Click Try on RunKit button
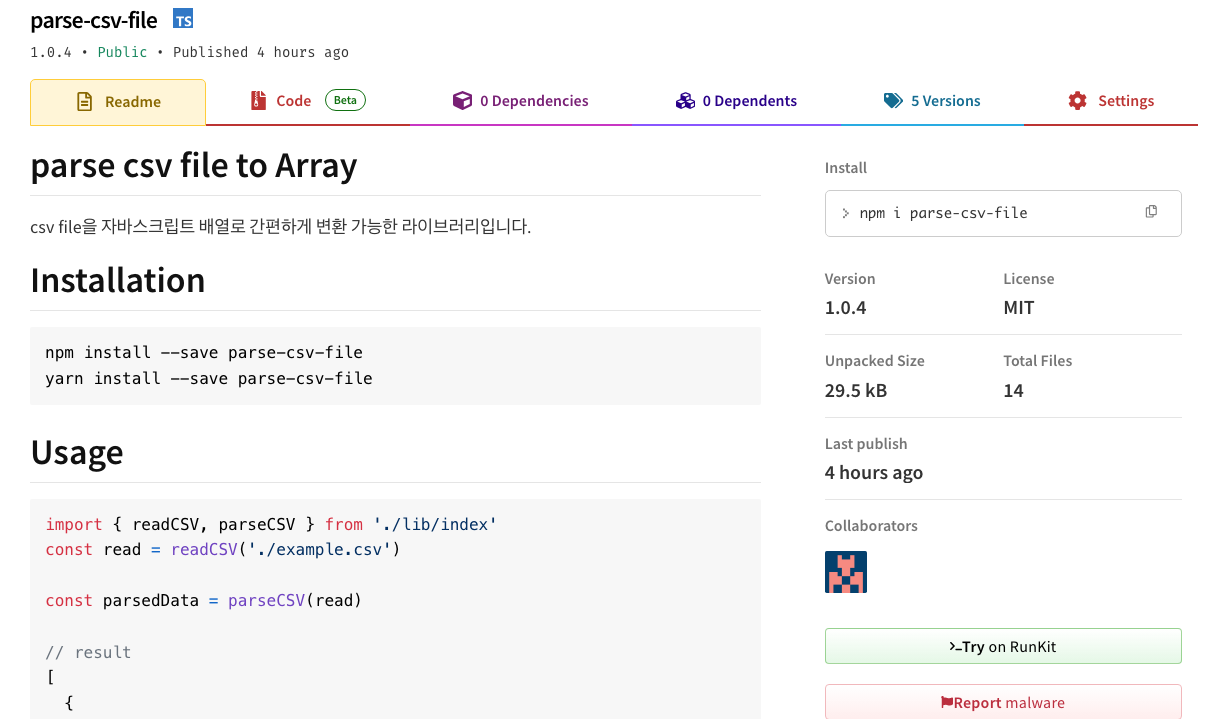This screenshot has width=1205, height=719. [1002, 646]
